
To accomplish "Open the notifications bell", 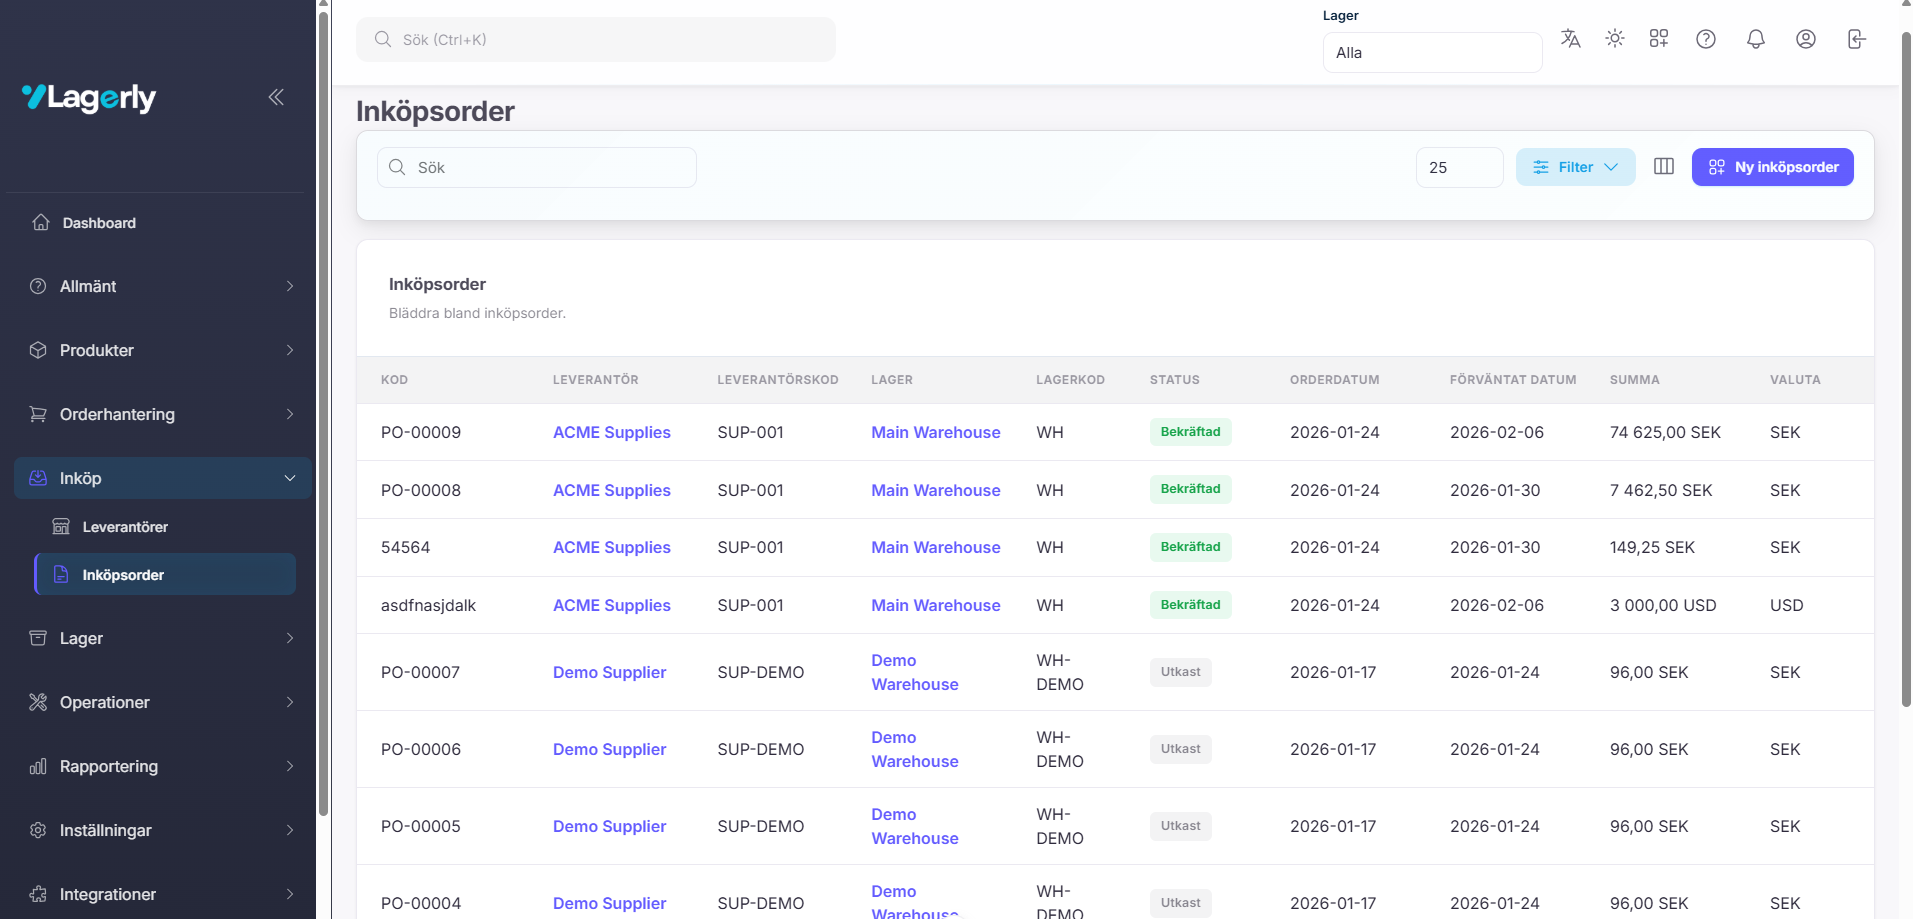I will (x=1755, y=39).
